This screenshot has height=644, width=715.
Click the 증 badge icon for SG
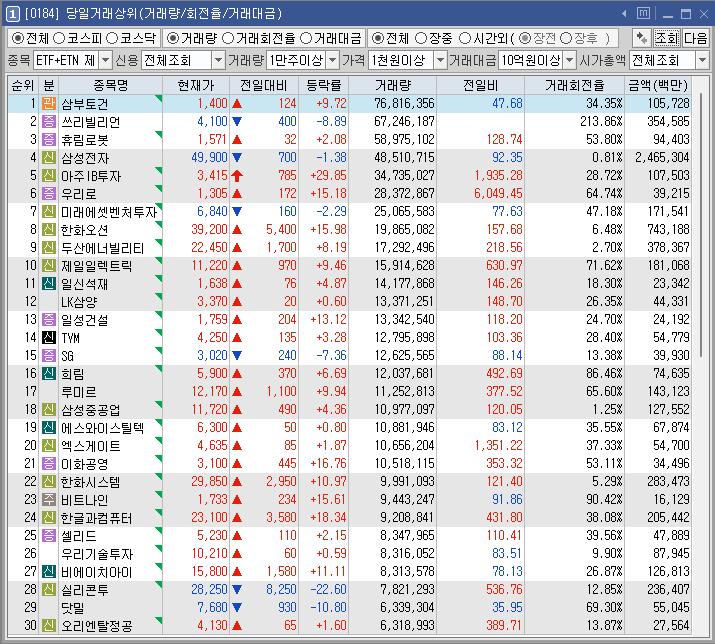[x=49, y=356]
